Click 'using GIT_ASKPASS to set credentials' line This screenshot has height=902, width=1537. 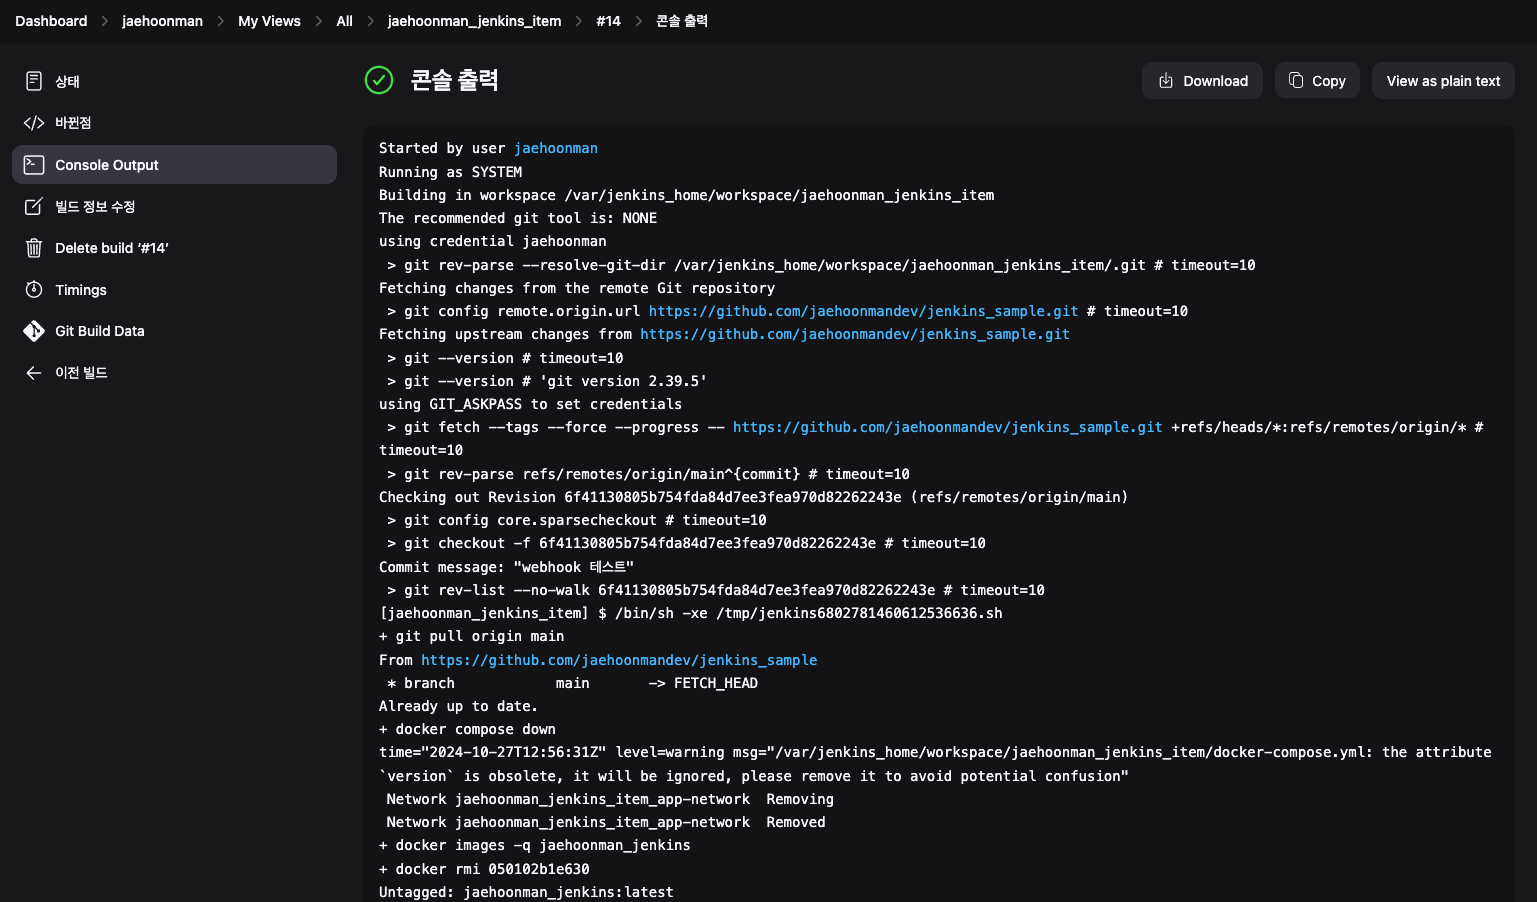[x=530, y=404]
